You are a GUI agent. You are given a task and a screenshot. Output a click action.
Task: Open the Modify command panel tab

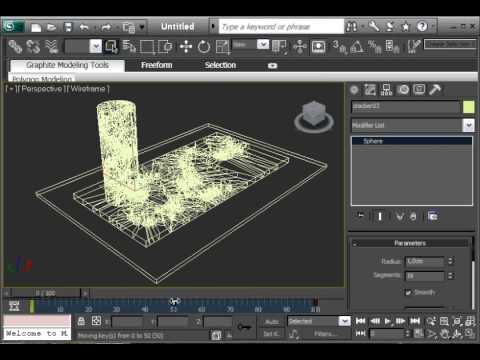370,90
